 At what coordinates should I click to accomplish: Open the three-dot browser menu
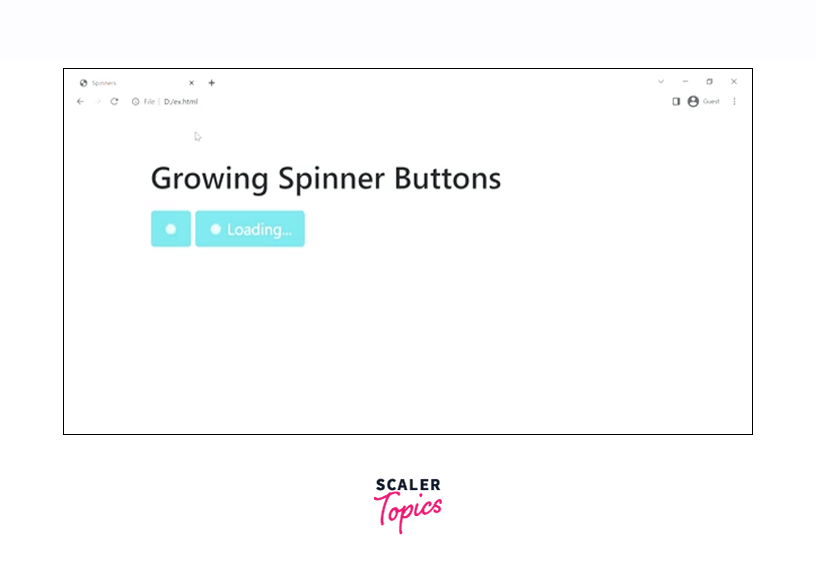click(734, 101)
